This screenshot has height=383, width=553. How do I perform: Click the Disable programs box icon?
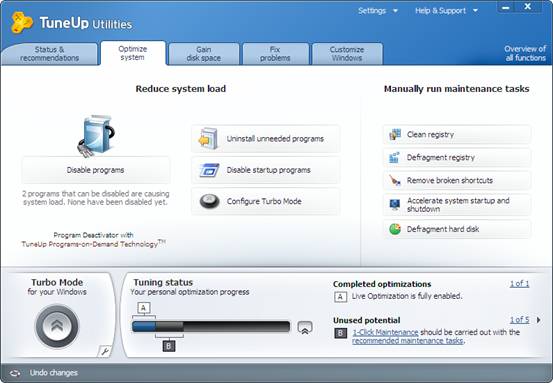click(96, 135)
